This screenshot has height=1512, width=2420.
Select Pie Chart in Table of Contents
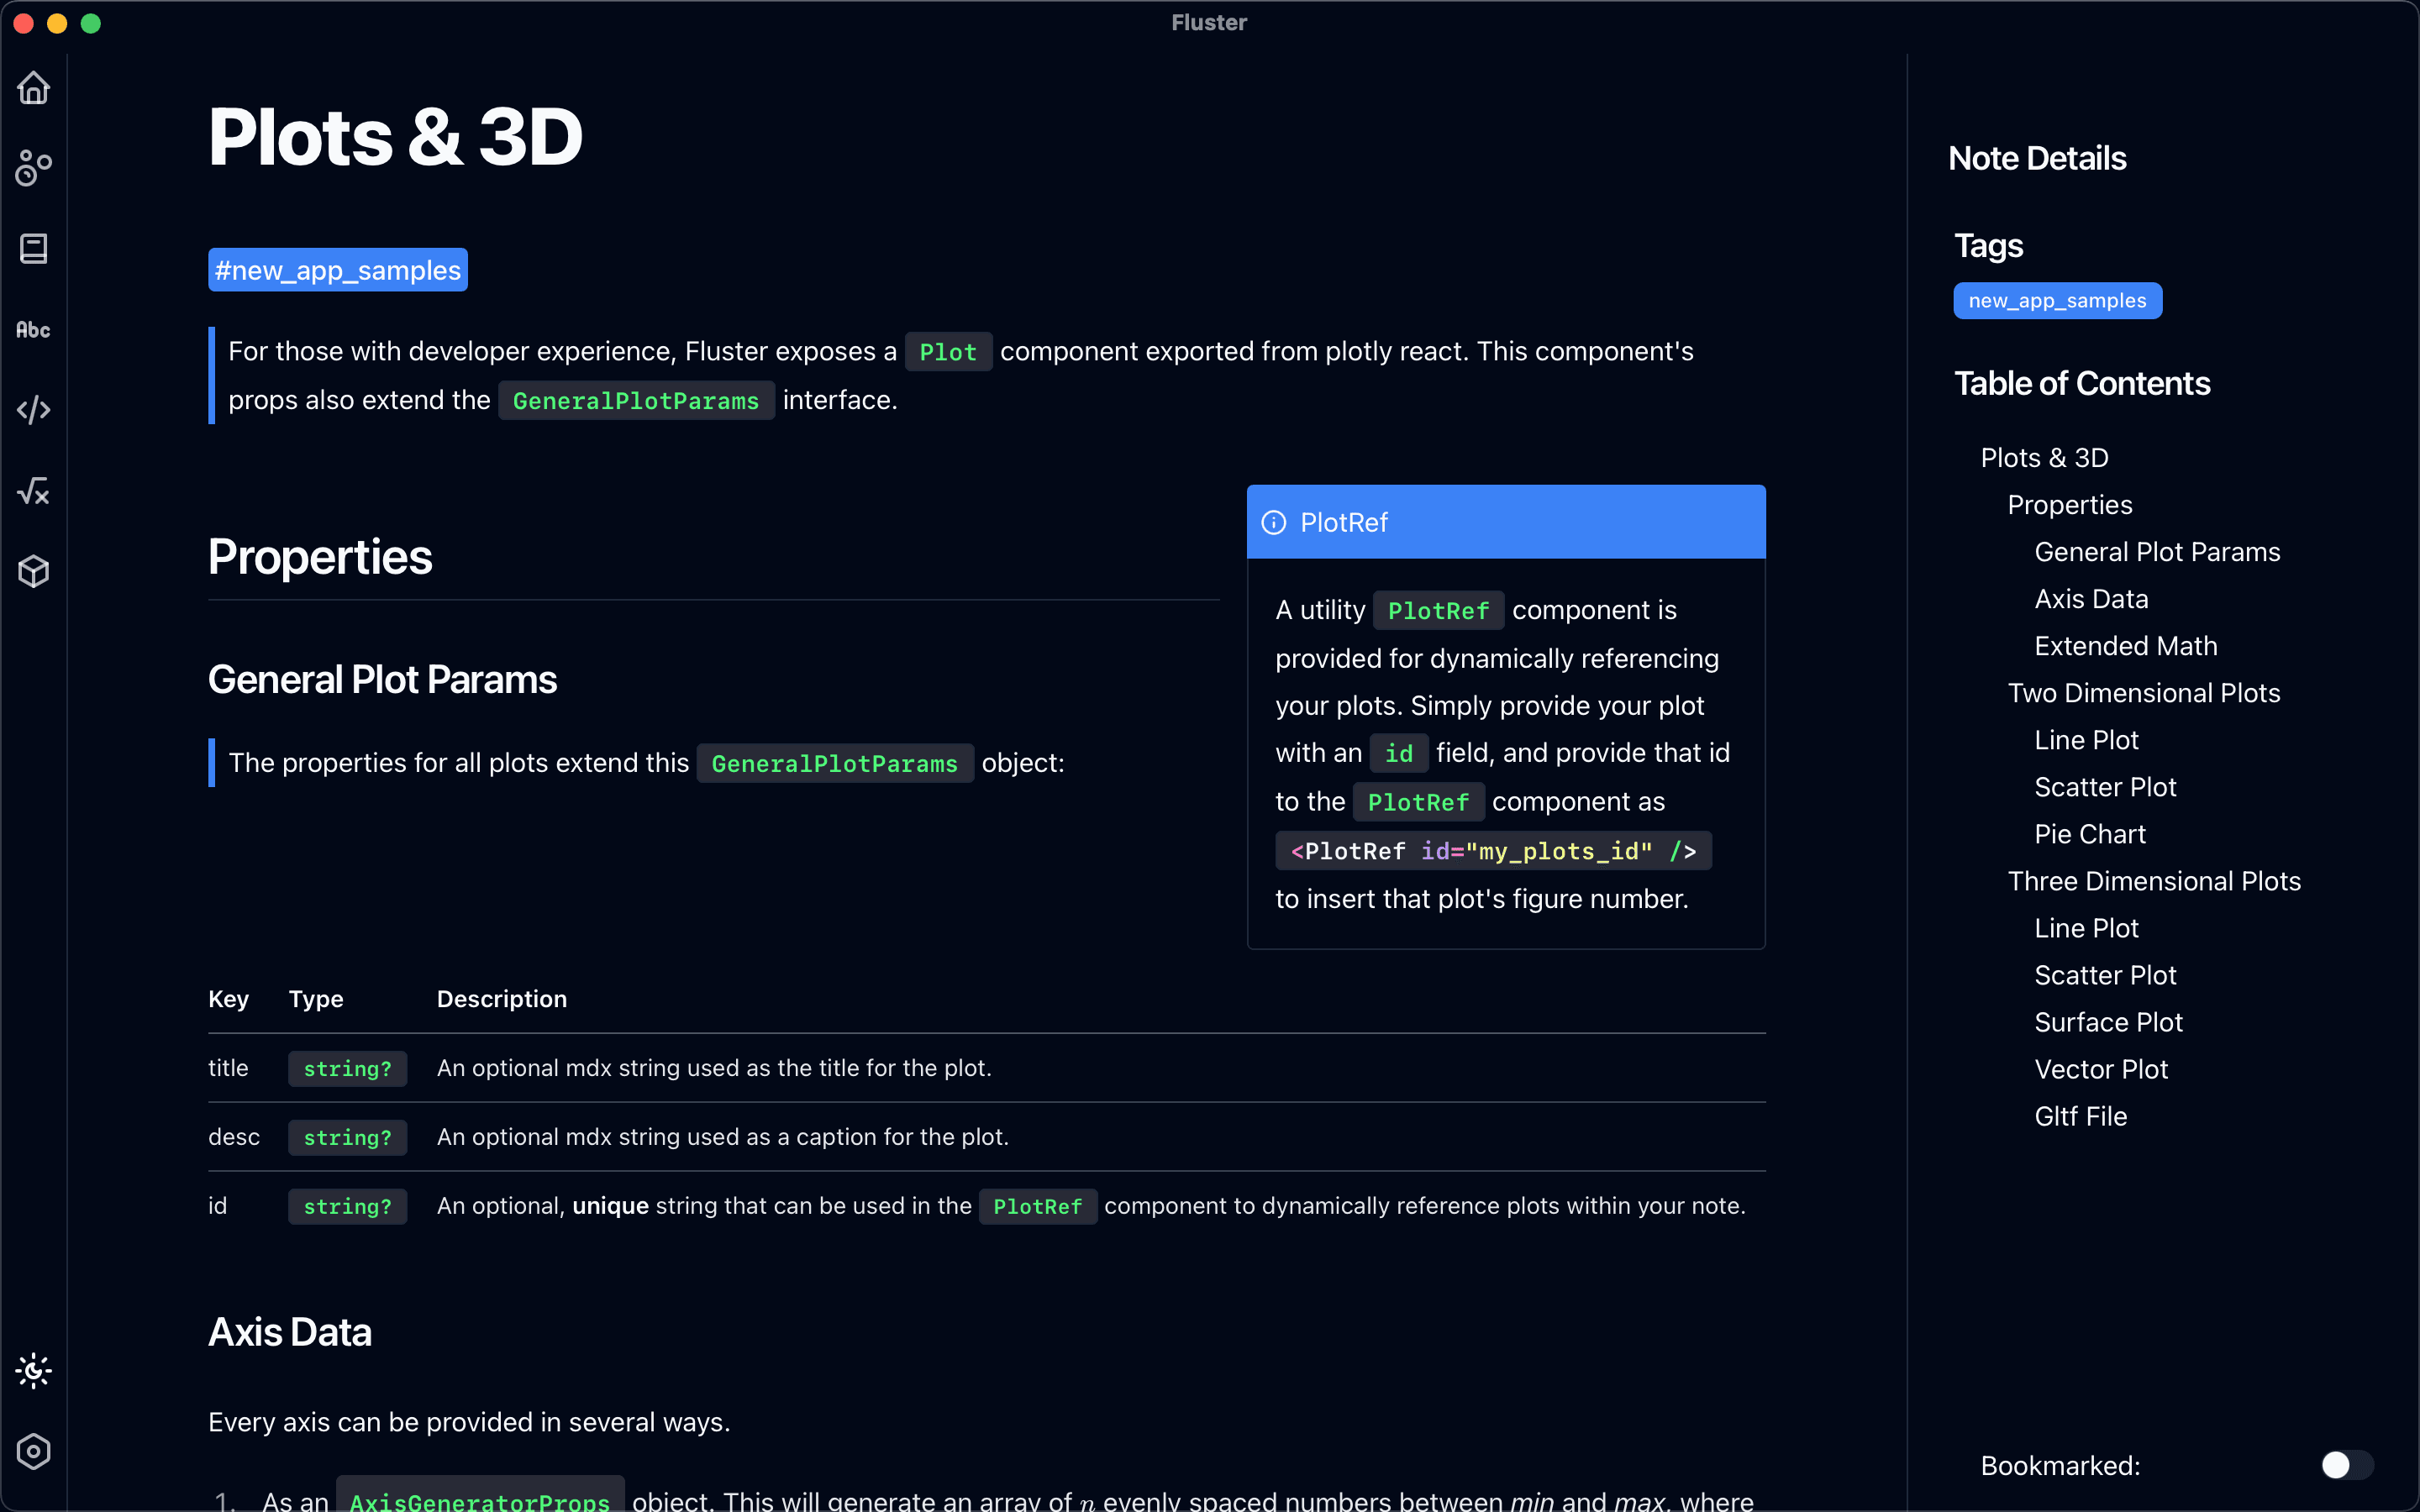pyautogui.click(x=2089, y=834)
